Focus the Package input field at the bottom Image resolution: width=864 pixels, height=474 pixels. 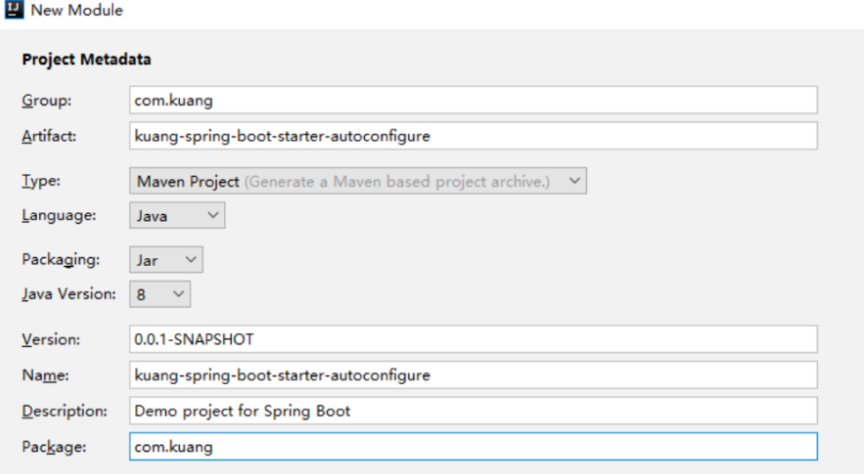pos(473,446)
